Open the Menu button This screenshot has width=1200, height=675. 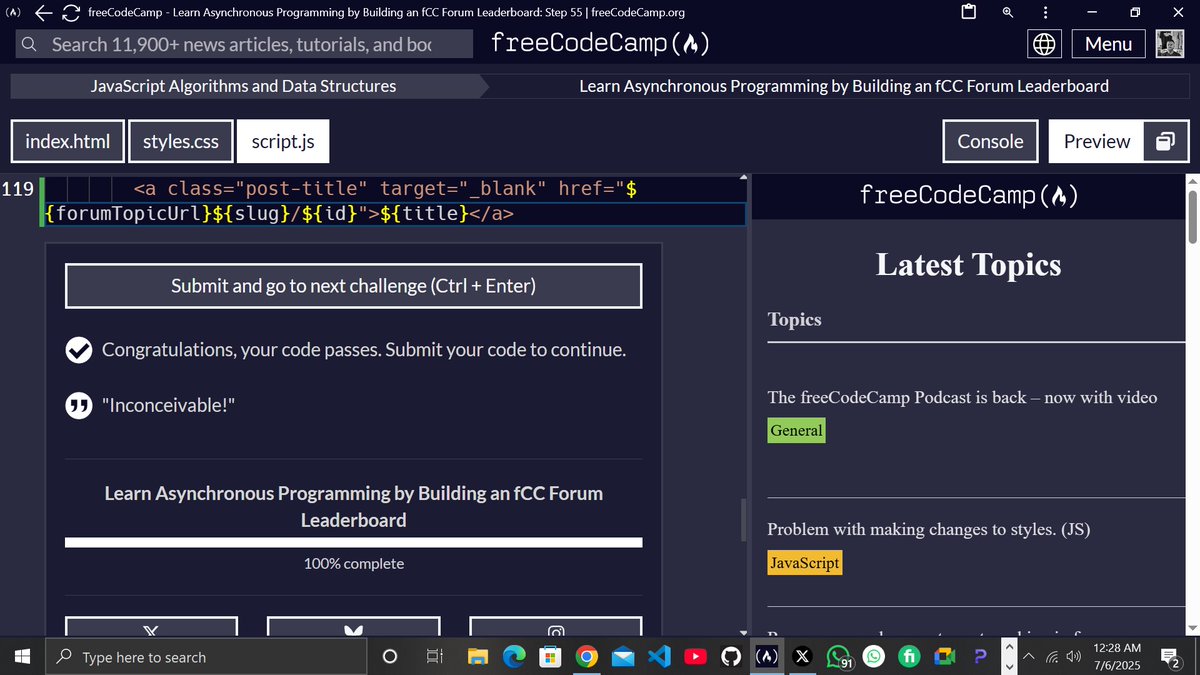(1108, 44)
